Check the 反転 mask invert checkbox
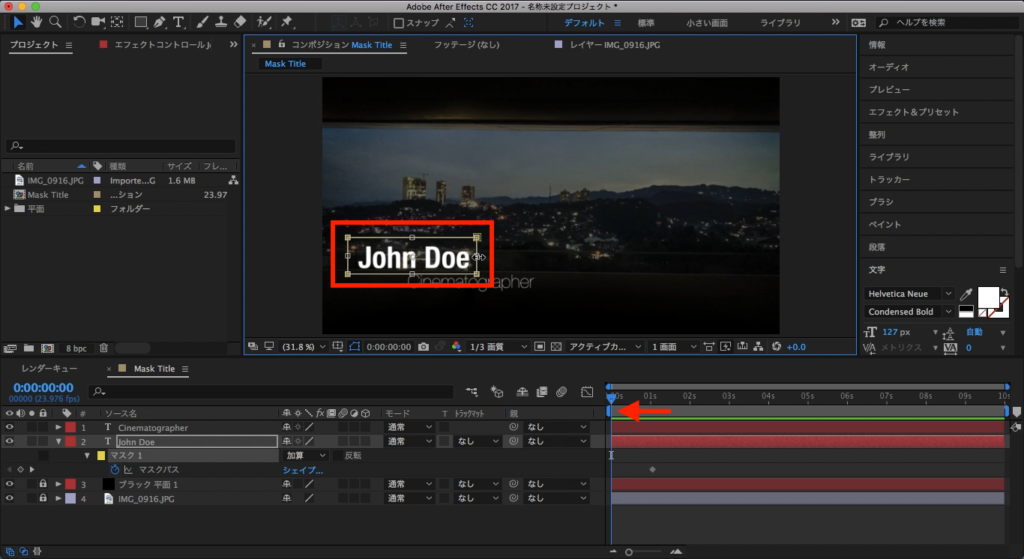 click(x=337, y=455)
